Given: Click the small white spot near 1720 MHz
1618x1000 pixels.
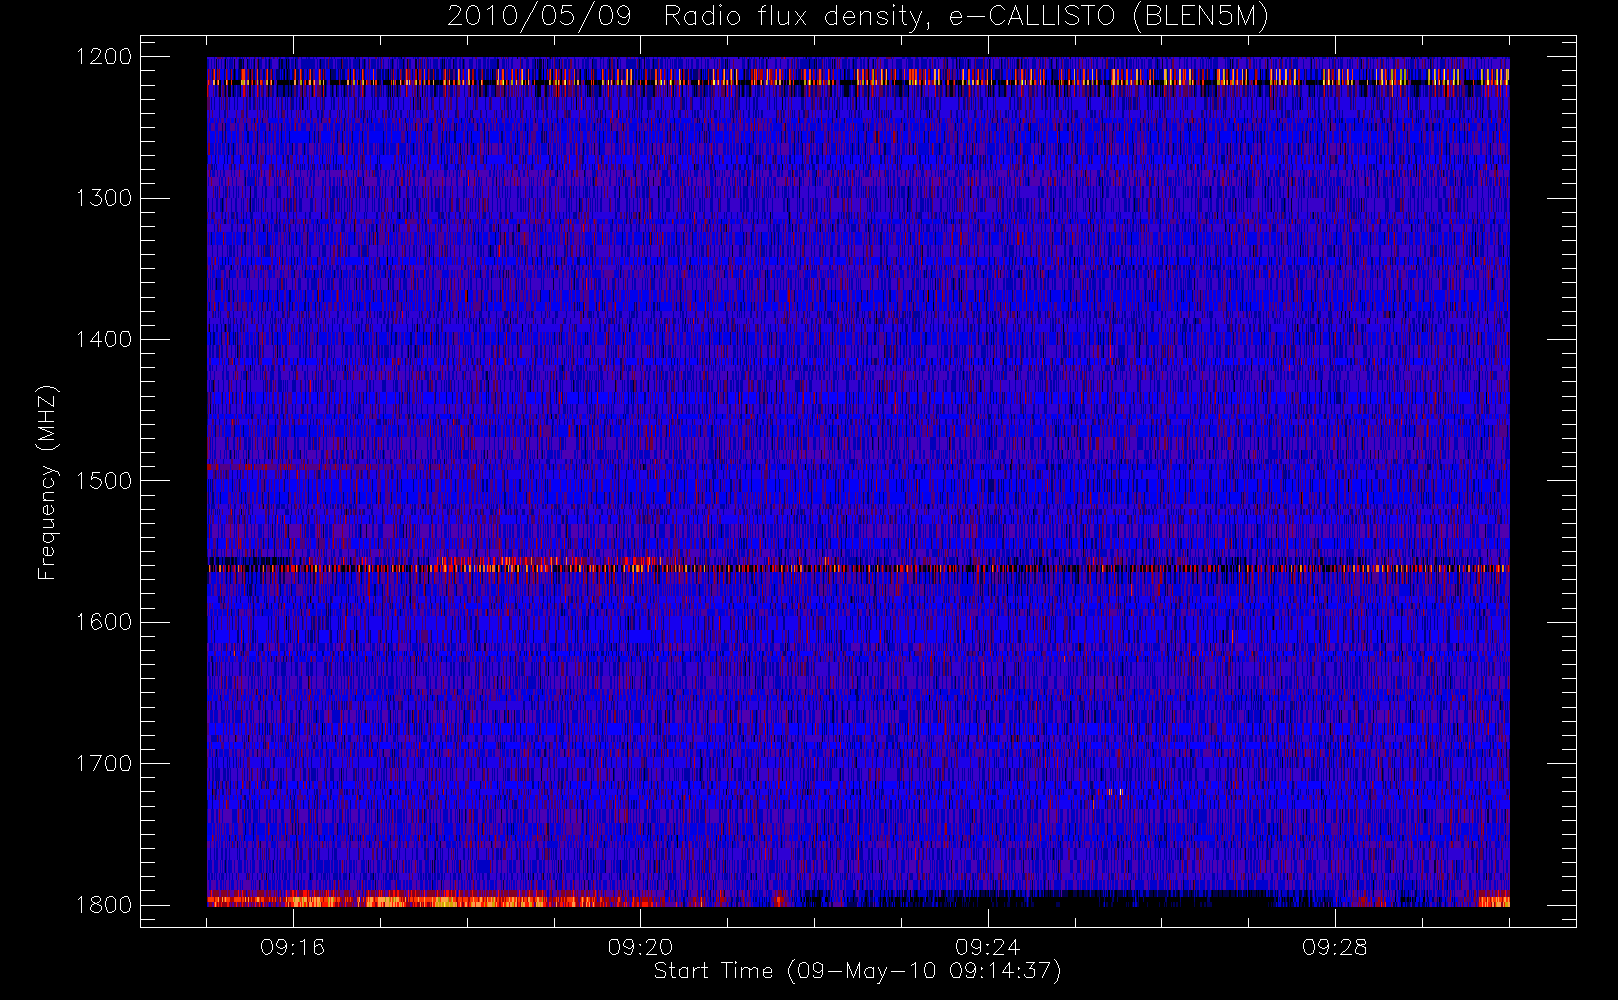Looking at the screenshot, I should (1116, 792).
